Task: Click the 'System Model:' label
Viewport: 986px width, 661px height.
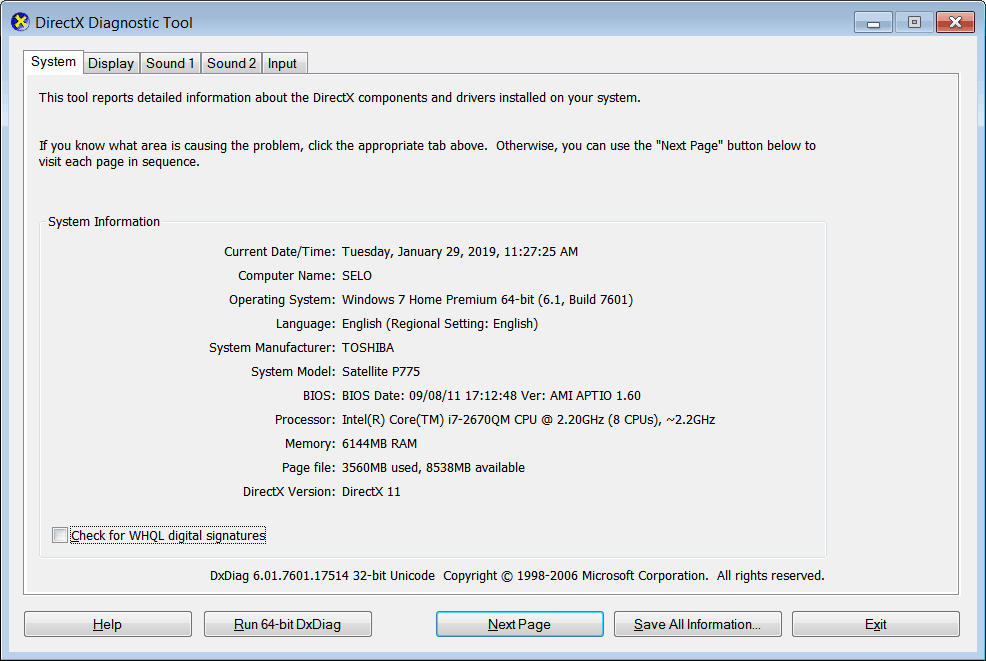Action: [x=294, y=371]
